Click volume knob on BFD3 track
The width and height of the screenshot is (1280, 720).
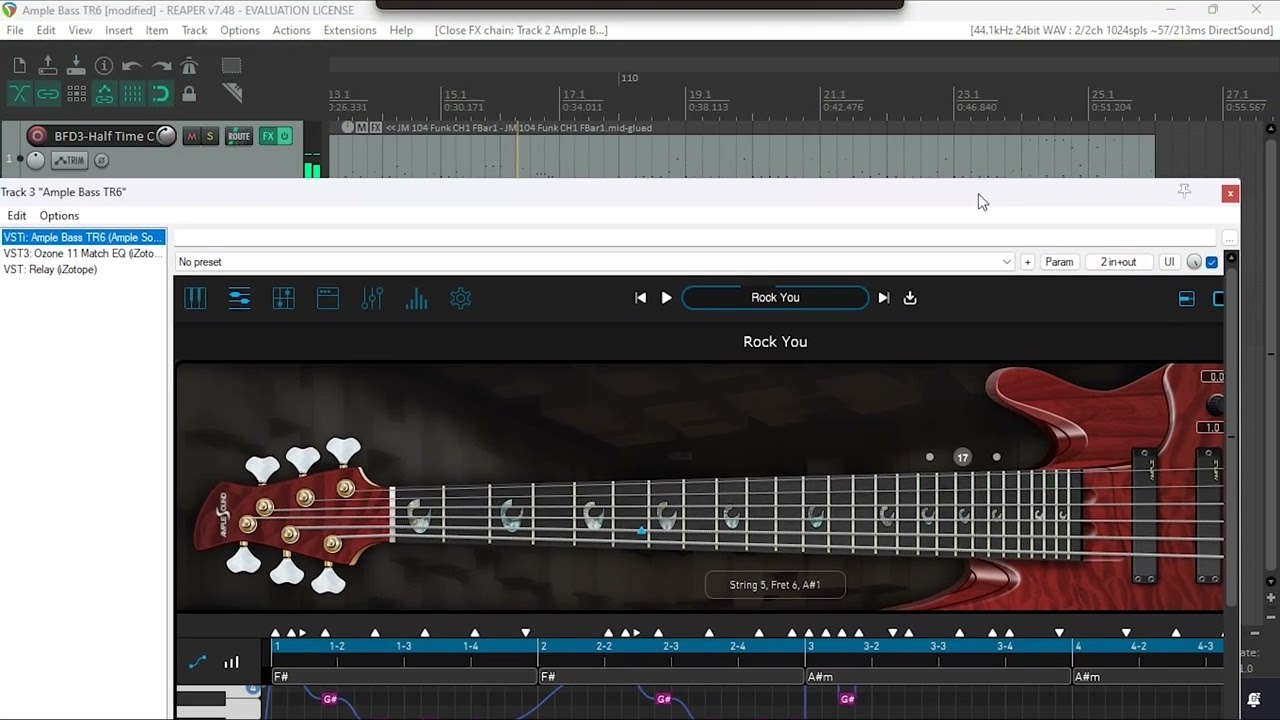pos(166,136)
